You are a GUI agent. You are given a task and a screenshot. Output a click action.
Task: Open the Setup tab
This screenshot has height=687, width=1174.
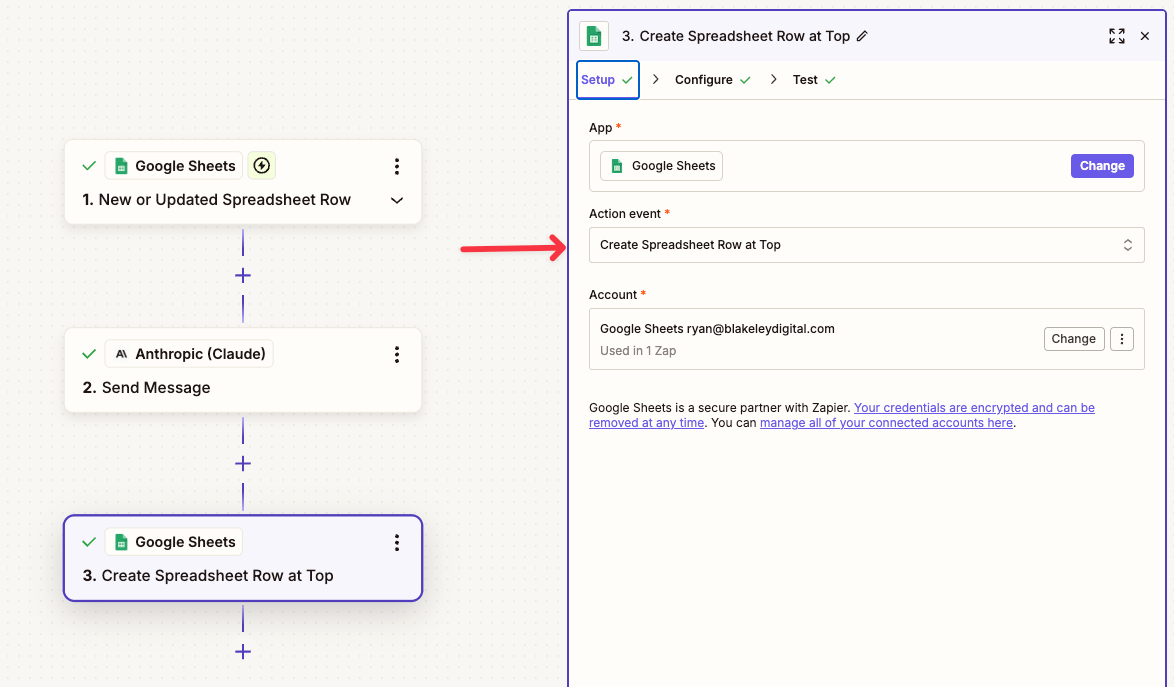[607, 79]
